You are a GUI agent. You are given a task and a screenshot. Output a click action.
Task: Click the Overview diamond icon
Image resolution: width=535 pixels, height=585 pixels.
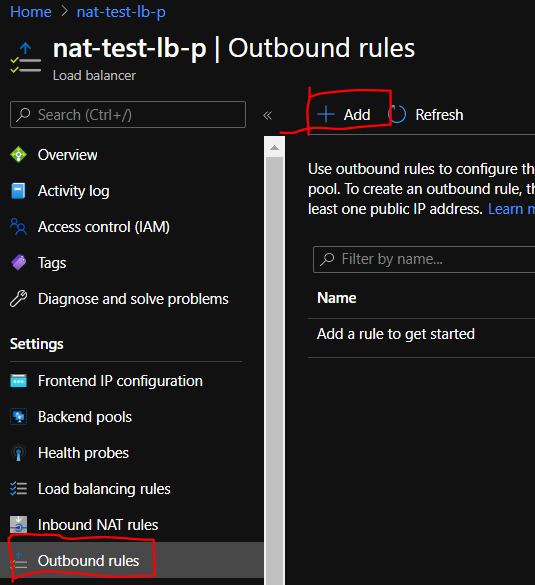click(x=18, y=155)
